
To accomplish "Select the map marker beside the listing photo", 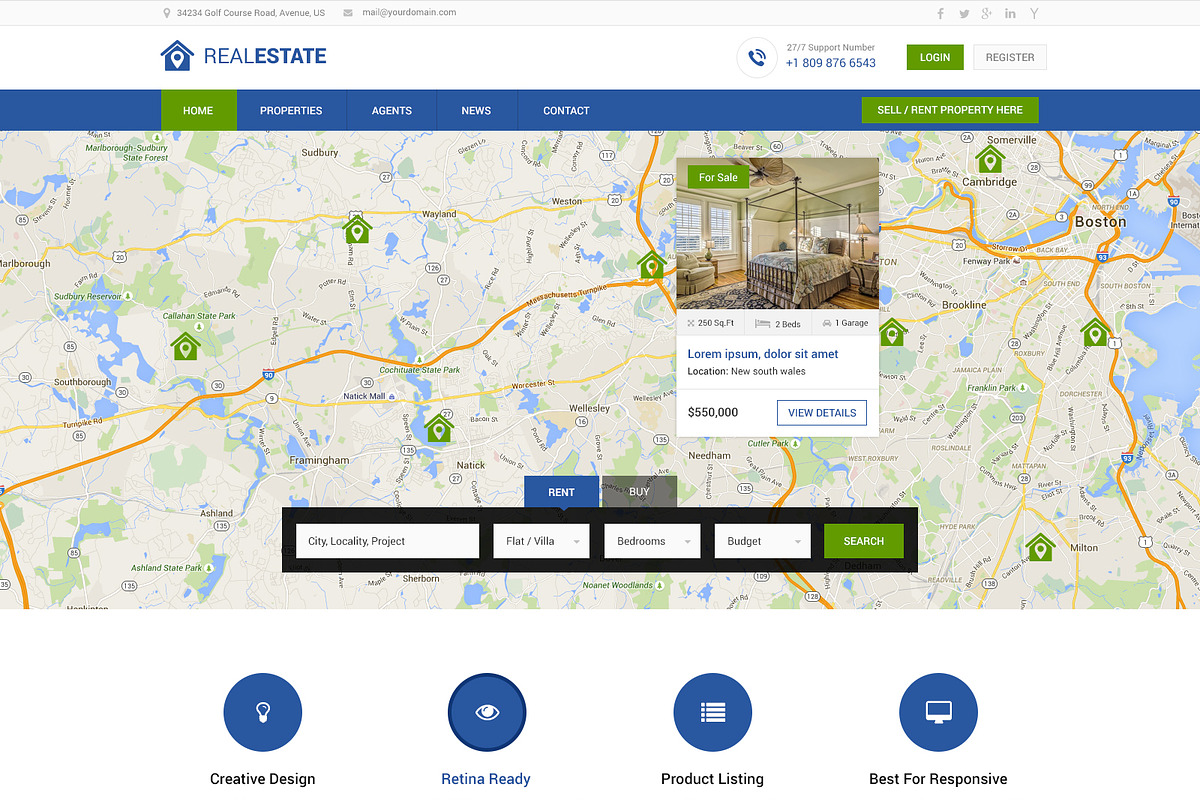I will (x=652, y=265).
